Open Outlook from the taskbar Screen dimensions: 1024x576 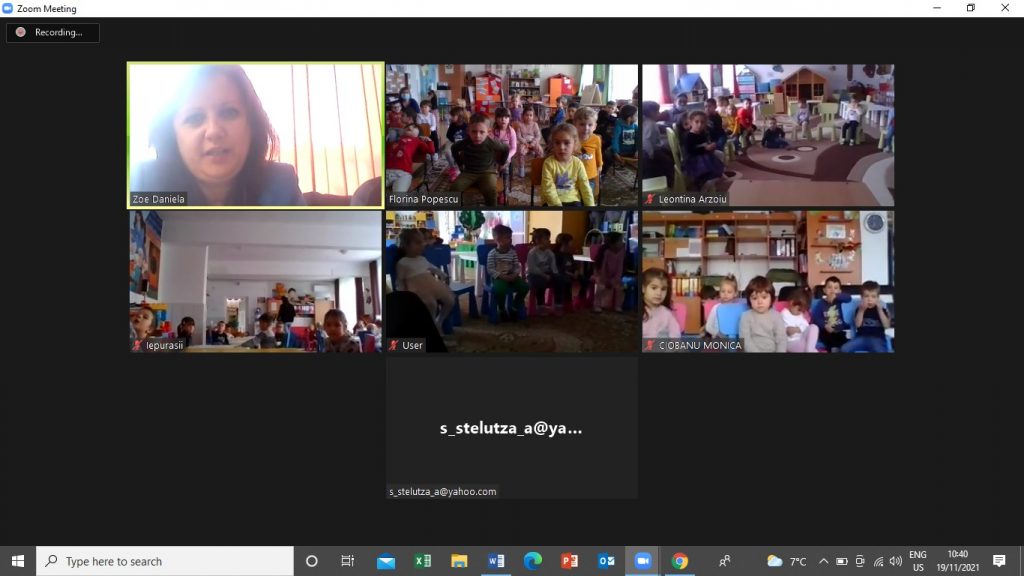[x=606, y=561]
